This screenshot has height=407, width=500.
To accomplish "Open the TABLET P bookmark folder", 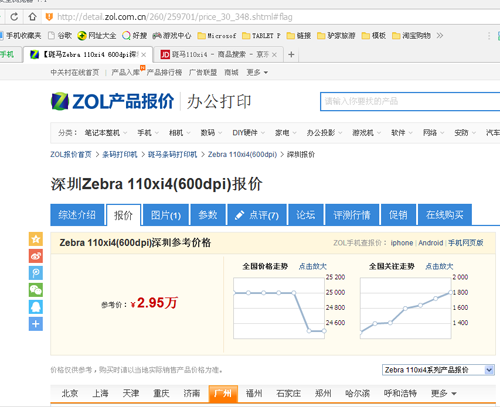I will (261, 35).
